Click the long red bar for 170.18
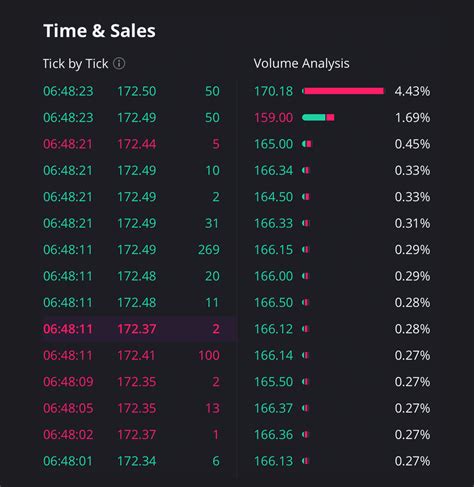 tap(343, 91)
